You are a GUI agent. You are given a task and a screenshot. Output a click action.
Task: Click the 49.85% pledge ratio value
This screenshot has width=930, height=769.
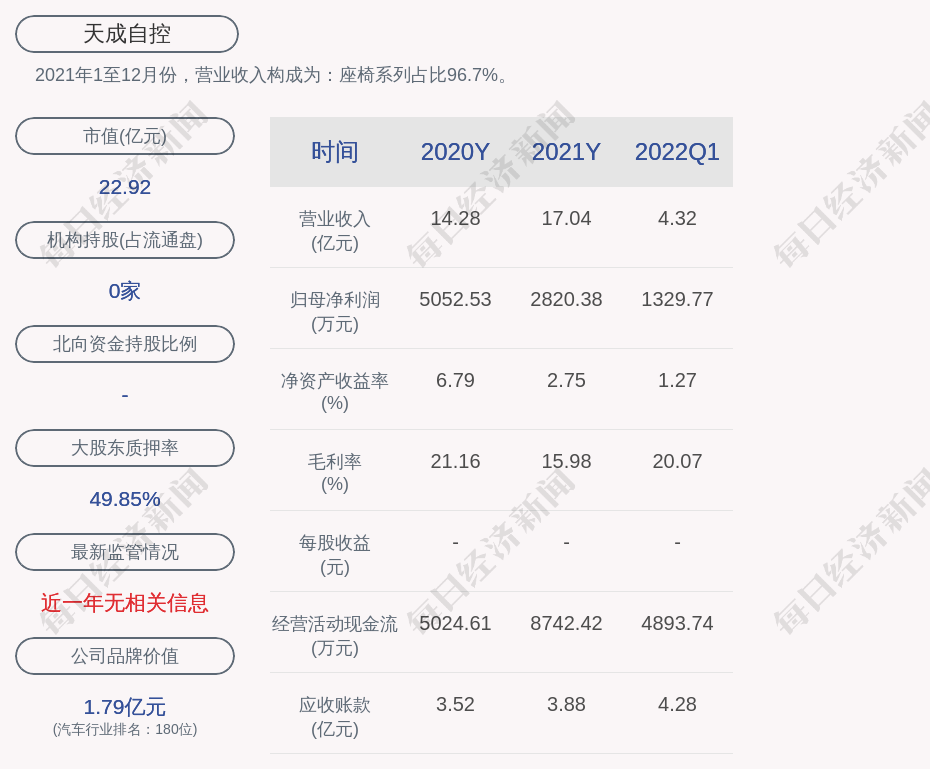point(125,499)
